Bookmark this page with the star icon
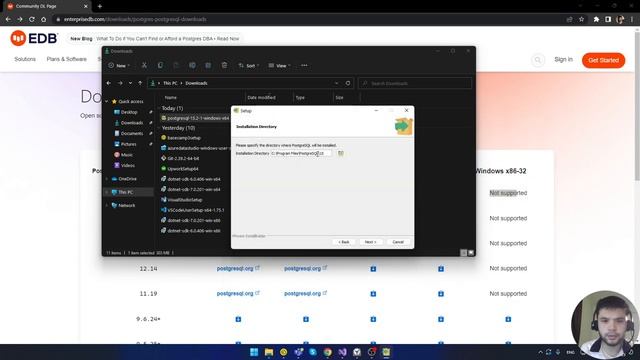 tap(582, 19)
